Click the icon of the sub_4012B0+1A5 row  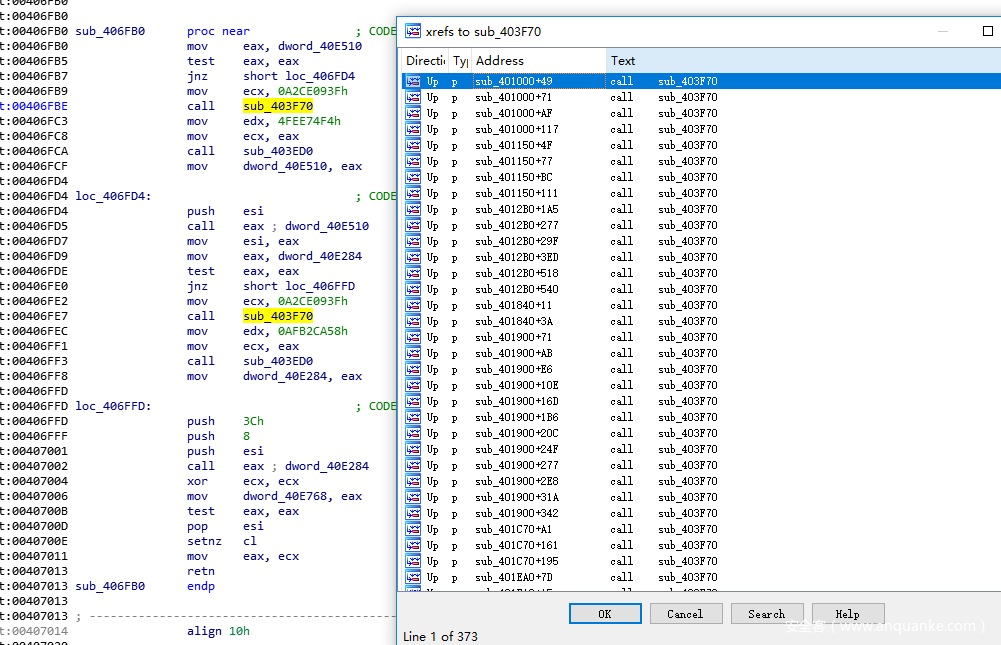(x=412, y=209)
